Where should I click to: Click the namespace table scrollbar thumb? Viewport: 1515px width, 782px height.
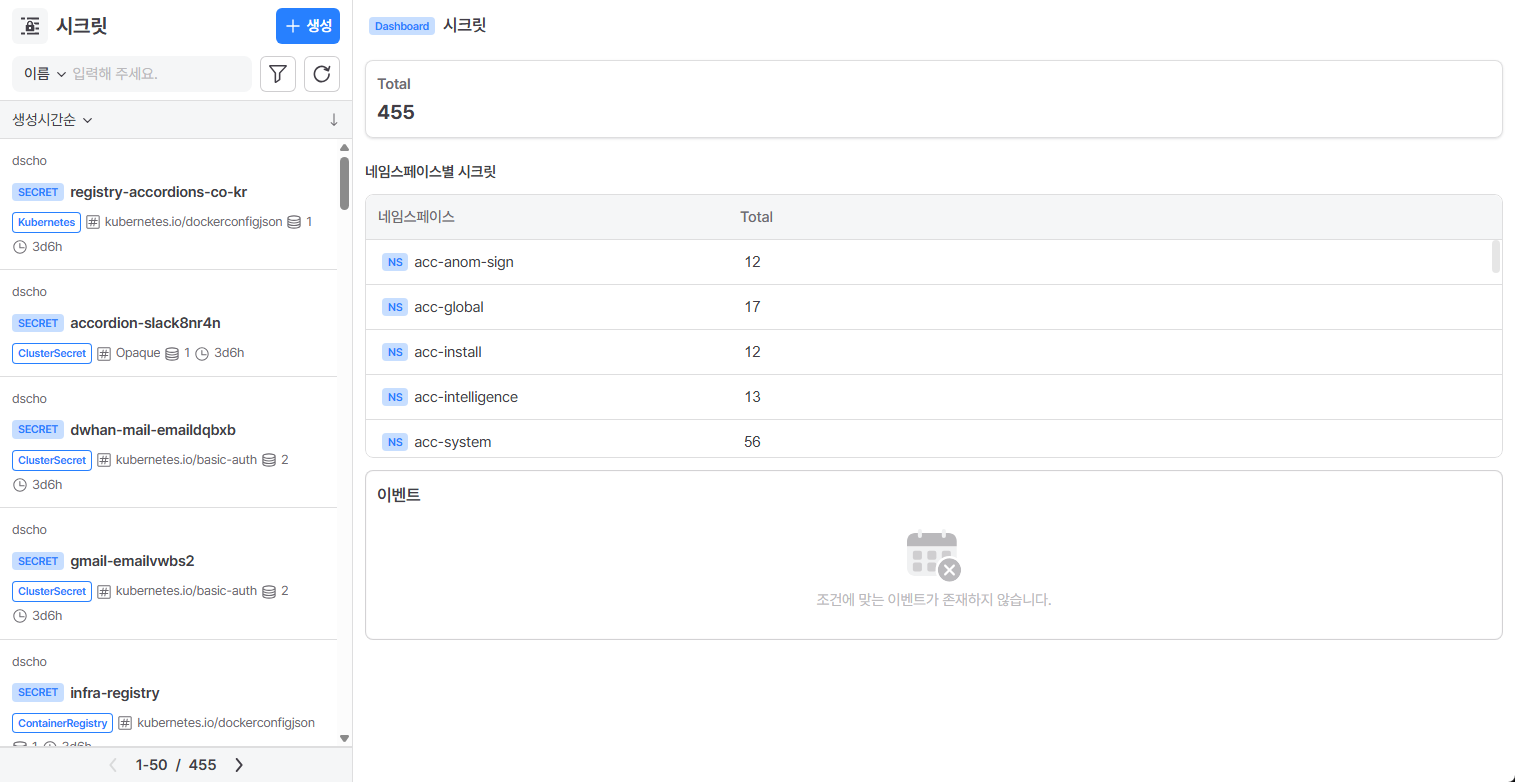(1496, 256)
